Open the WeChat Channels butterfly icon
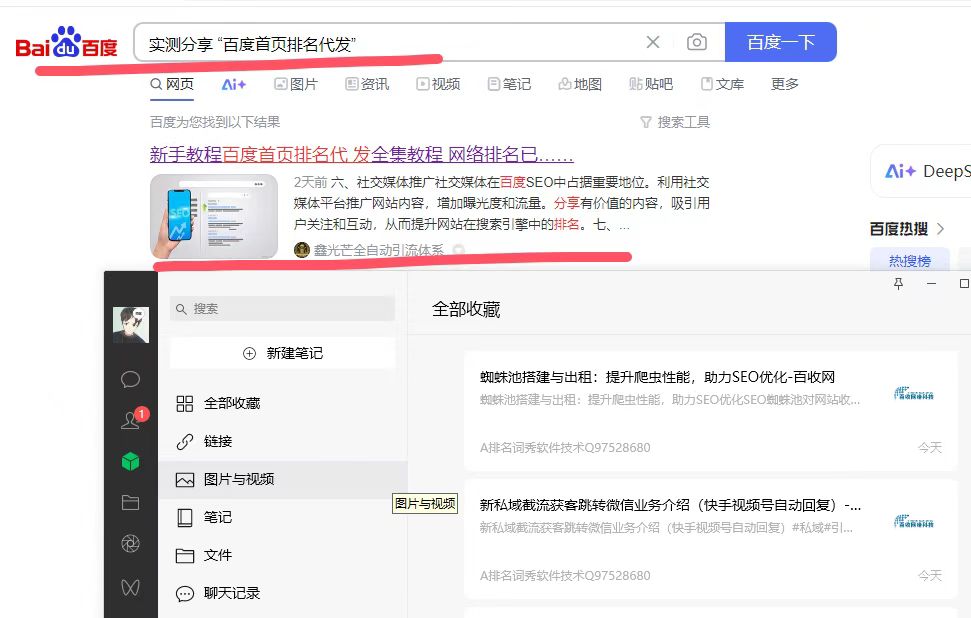971x618 pixels. pyautogui.click(x=130, y=586)
